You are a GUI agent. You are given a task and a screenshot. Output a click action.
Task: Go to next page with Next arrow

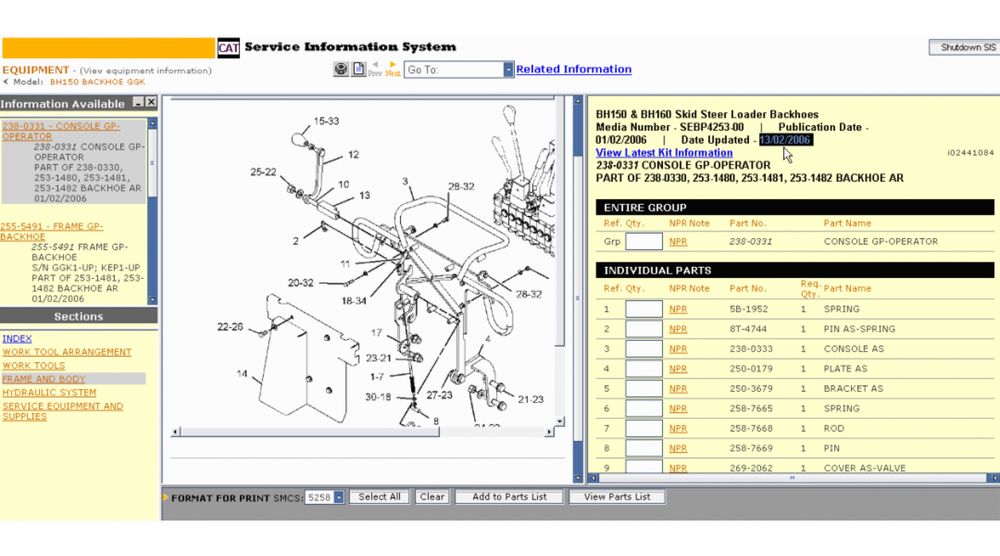[393, 69]
